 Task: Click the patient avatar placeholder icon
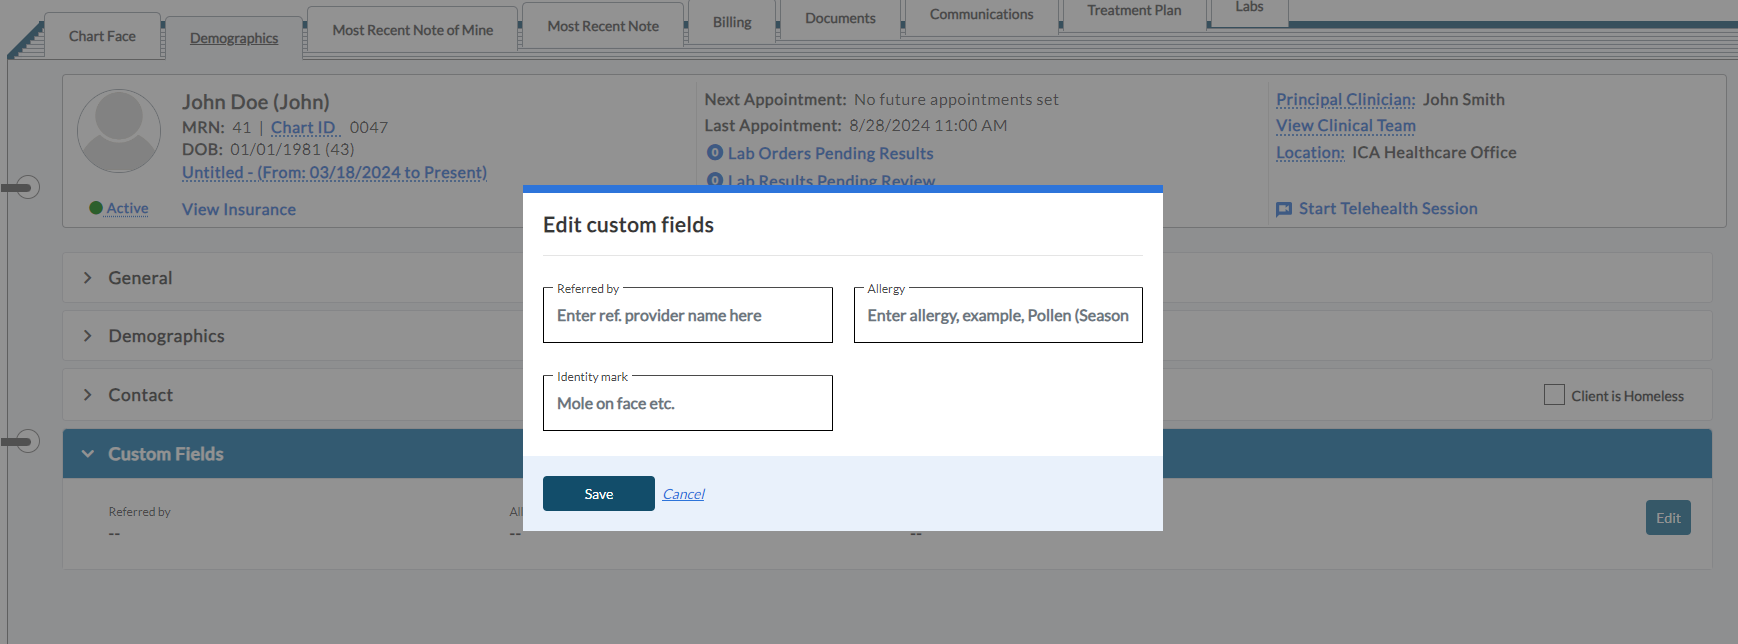(x=119, y=131)
